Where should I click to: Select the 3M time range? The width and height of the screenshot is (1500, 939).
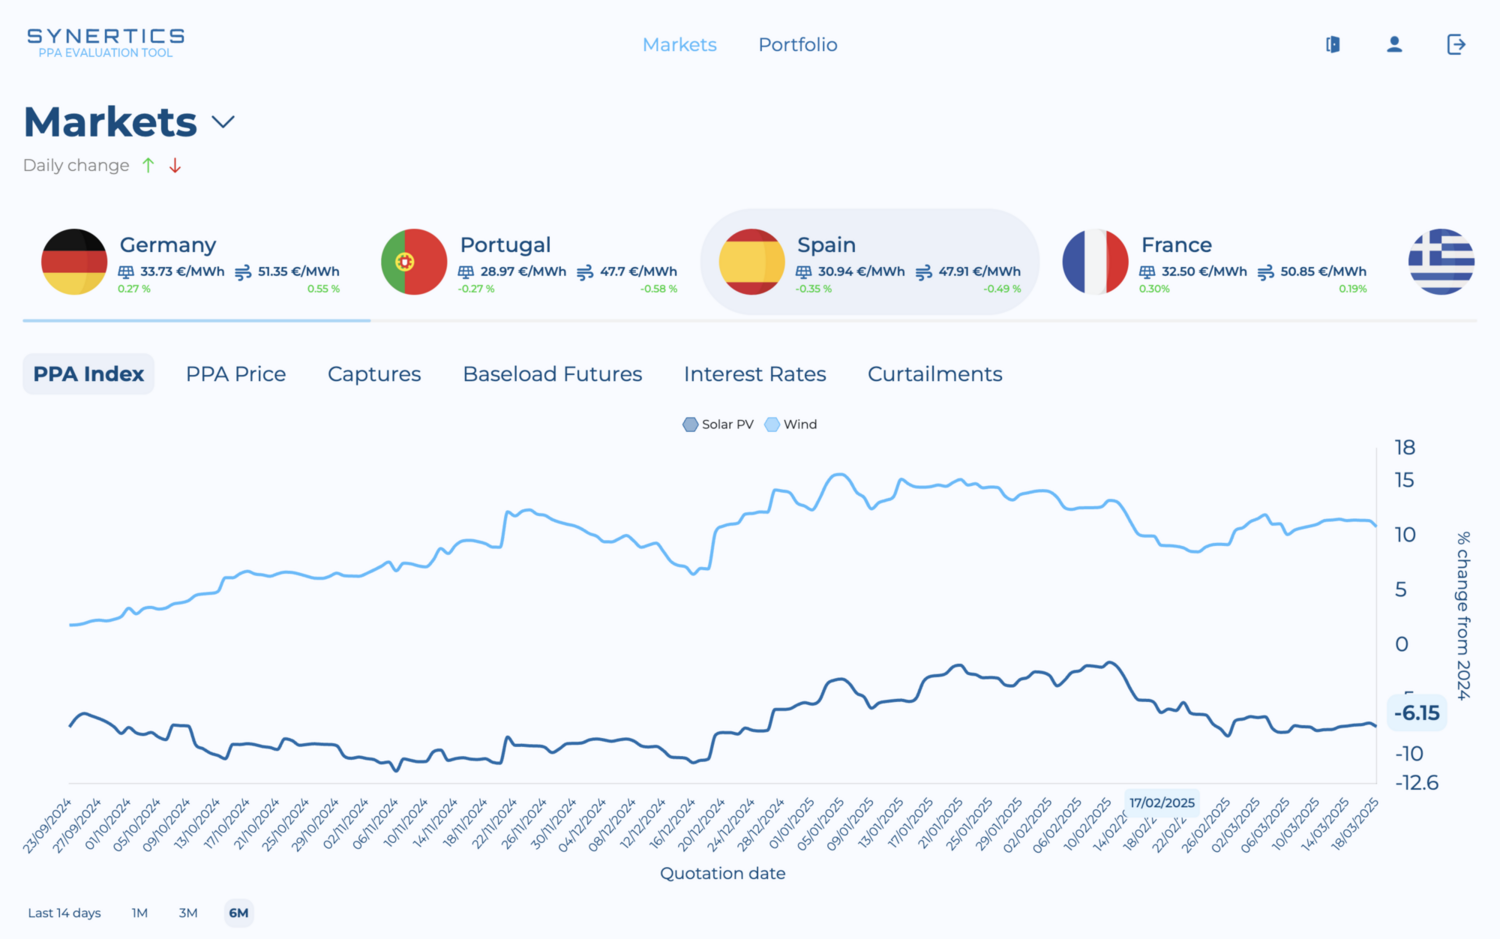point(188,913)
